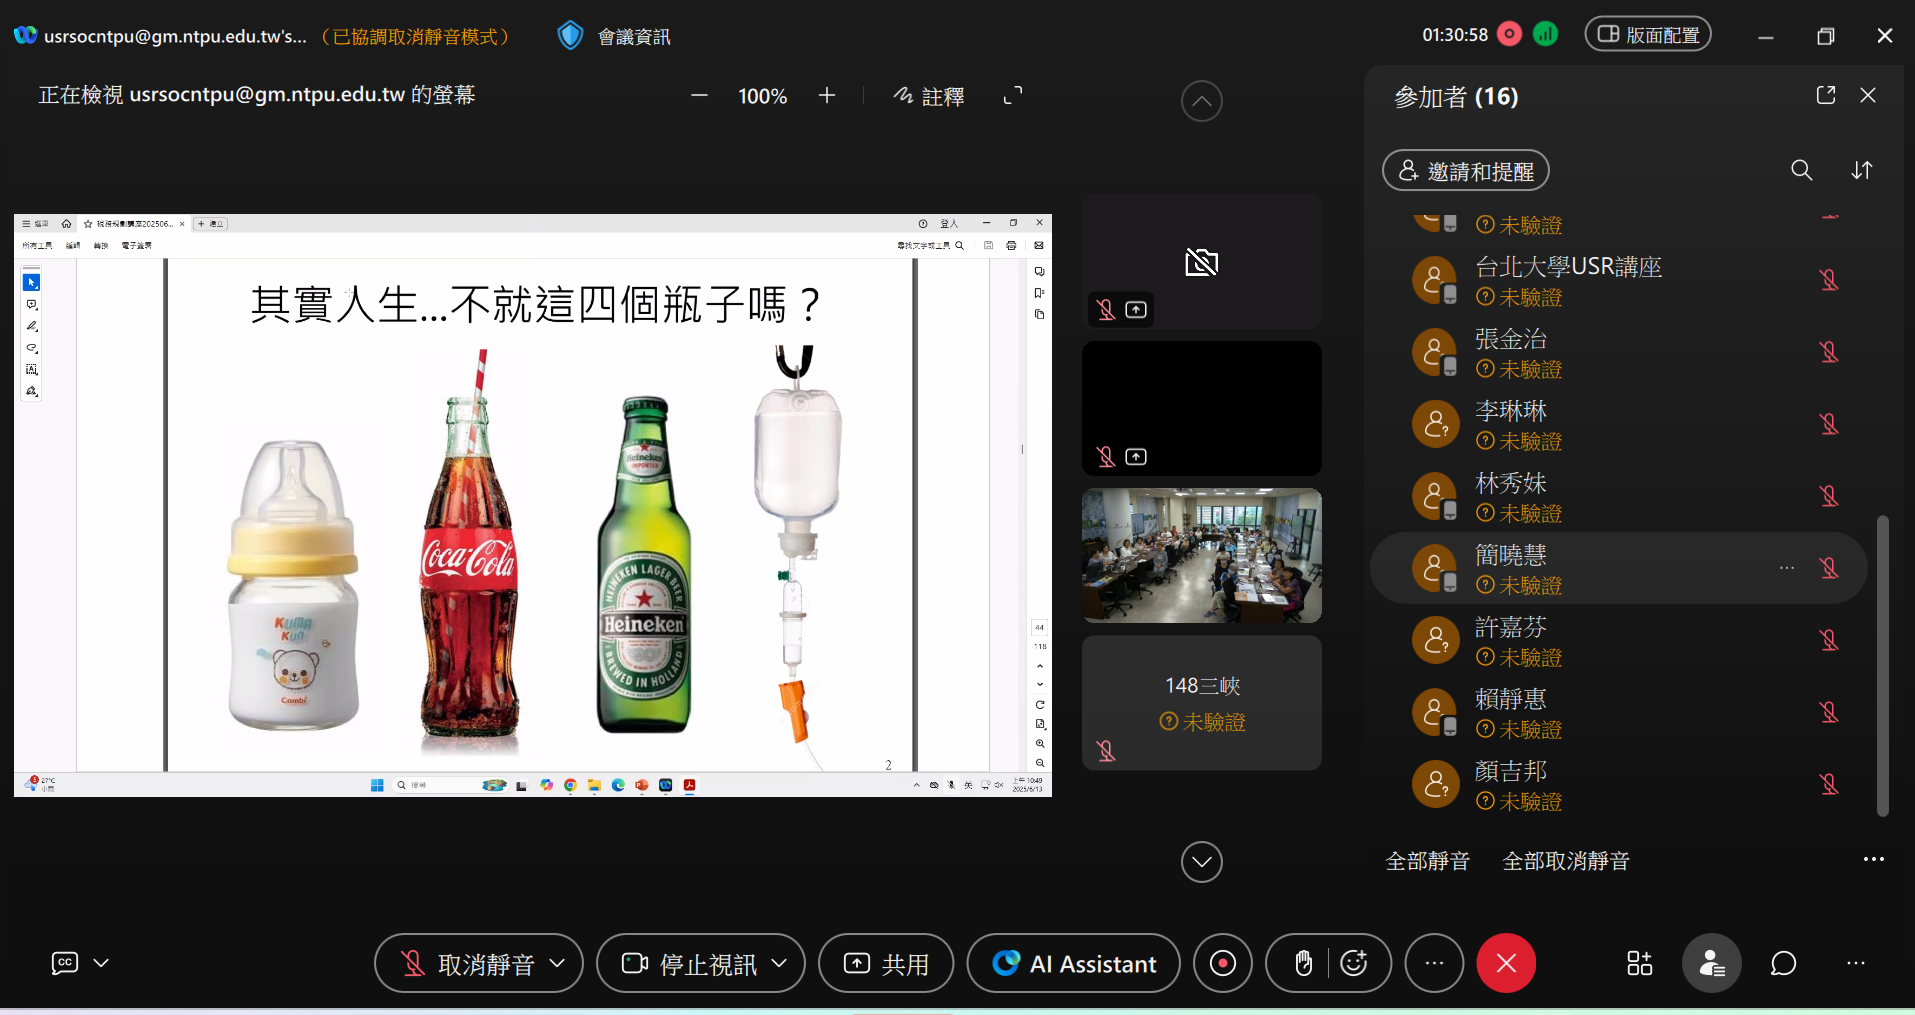The image size is (1915, 1015).
Task: Open more options for 簡曉慧
Action: pos(1787,568)
